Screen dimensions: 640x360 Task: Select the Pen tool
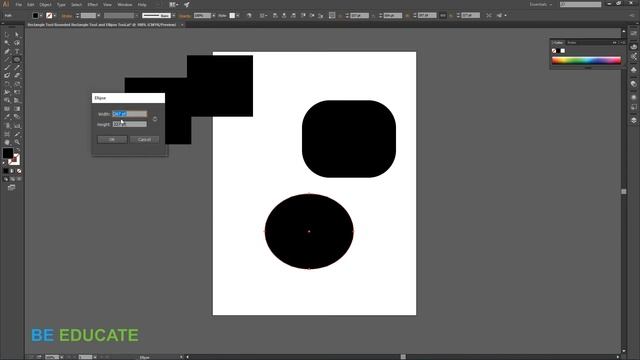pos(7,51)
